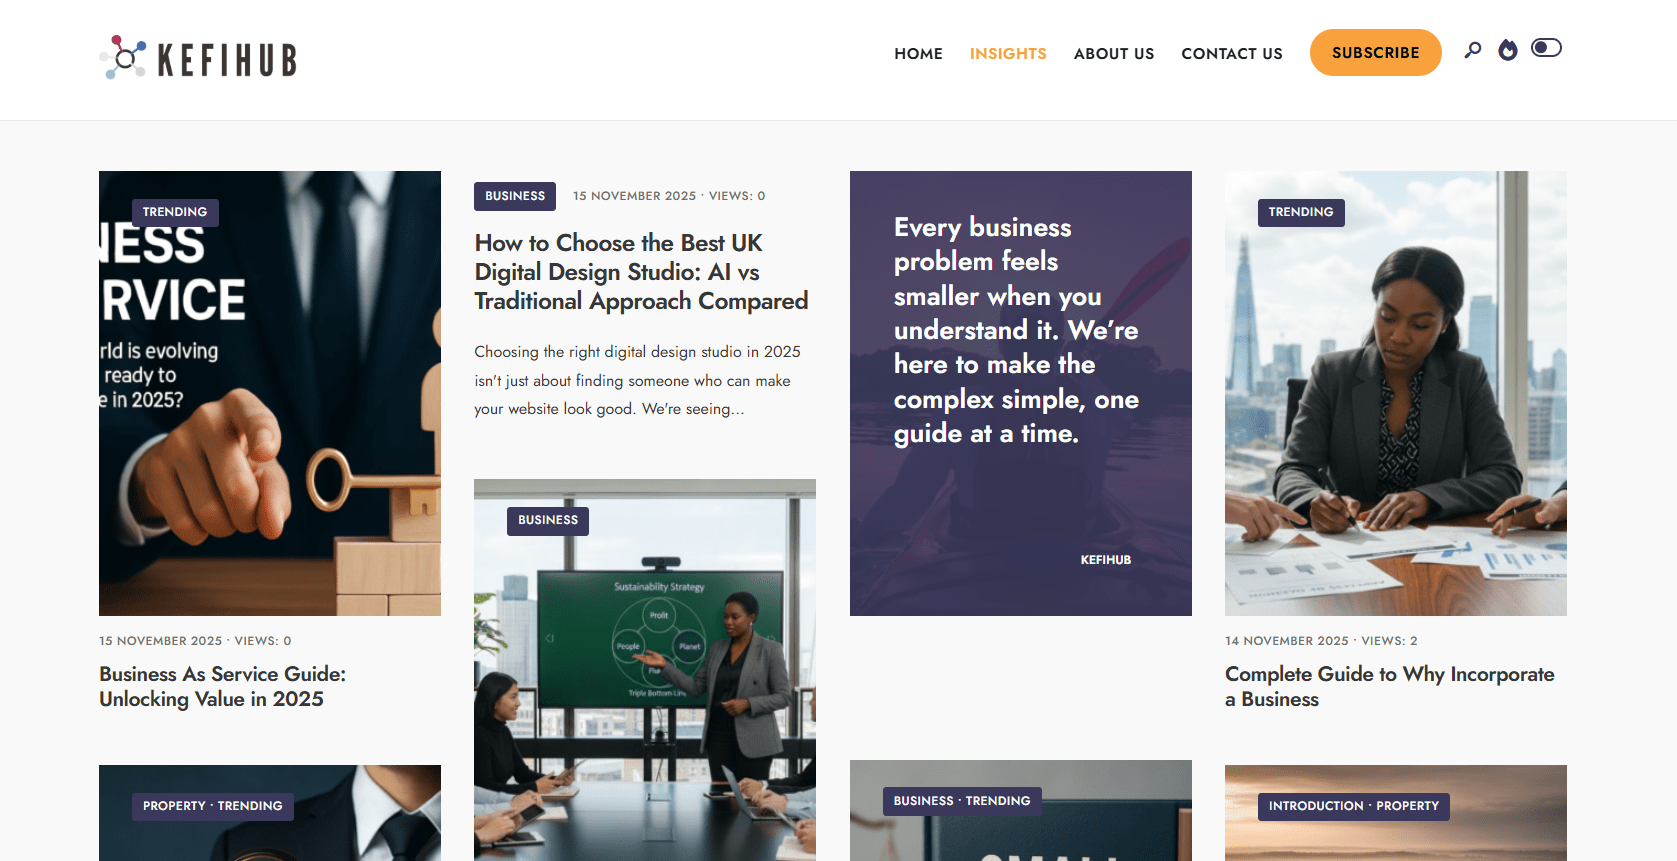The width and height of the screenshot is (1677, 861).
Task: Open the sustainability strategy meeting thumbnail
Action: [x=645, y=670]
